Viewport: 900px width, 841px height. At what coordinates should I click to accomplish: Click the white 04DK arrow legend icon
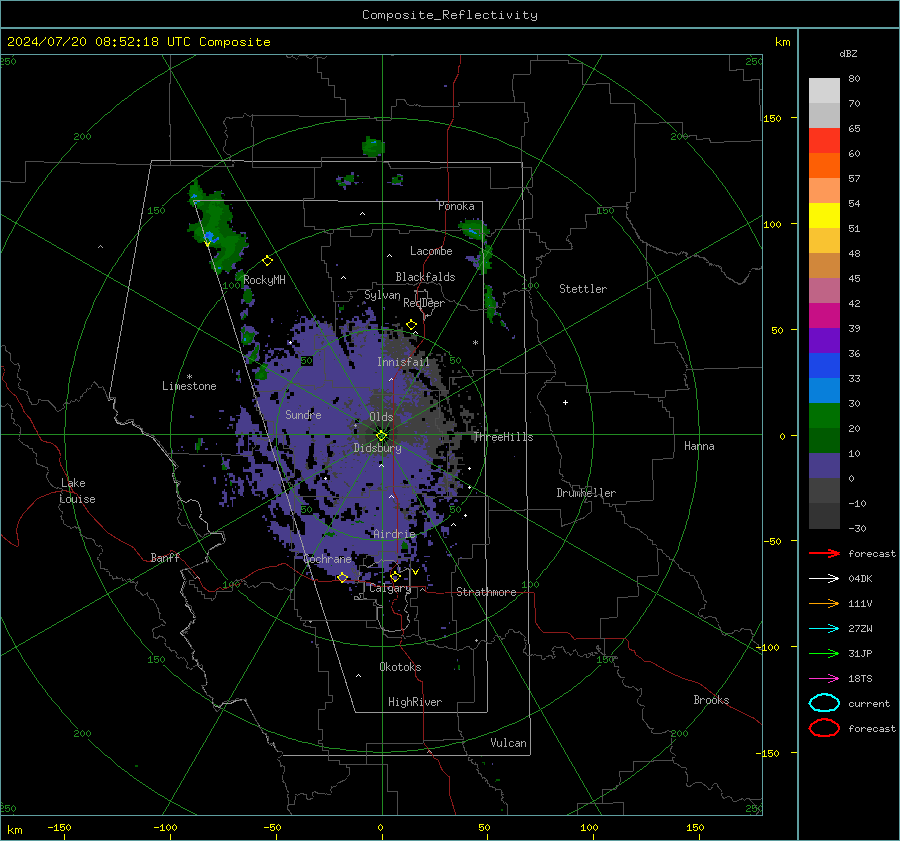click(x=824, y=579)
